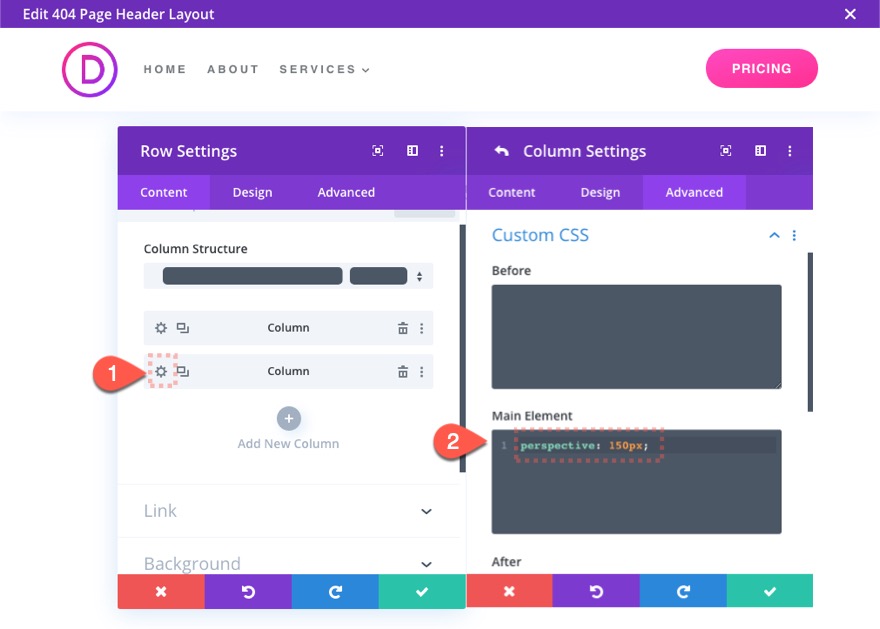Discard changes in Row Settings
Viewport: 880px width, 629px height.
pos(161,591)
